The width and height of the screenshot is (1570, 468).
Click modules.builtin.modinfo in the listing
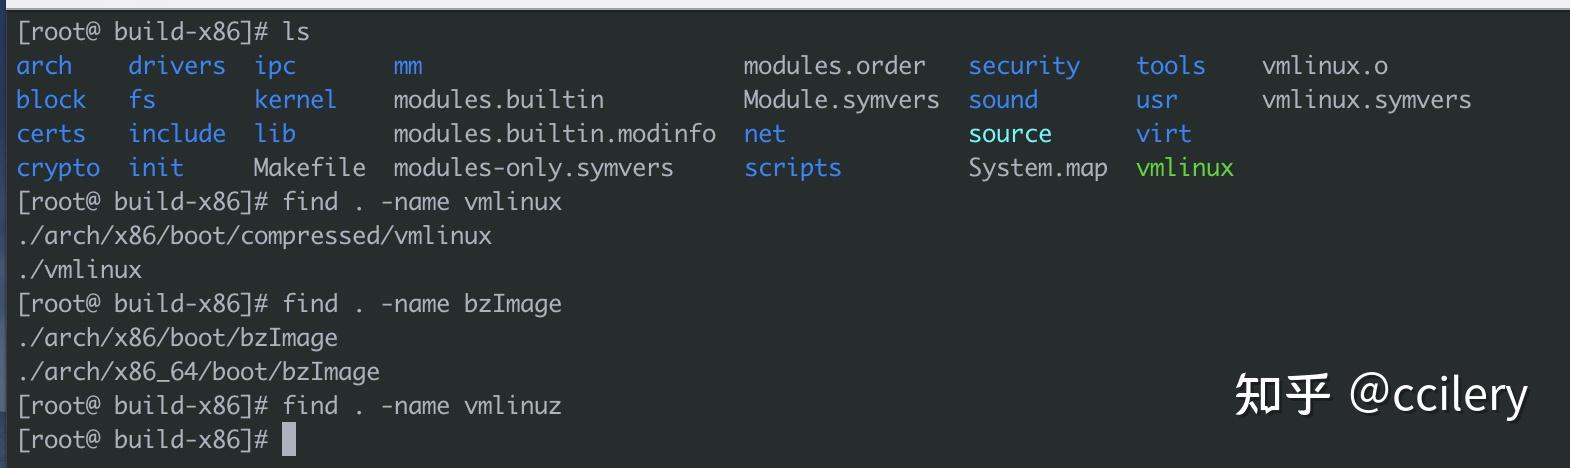[554, 134]
